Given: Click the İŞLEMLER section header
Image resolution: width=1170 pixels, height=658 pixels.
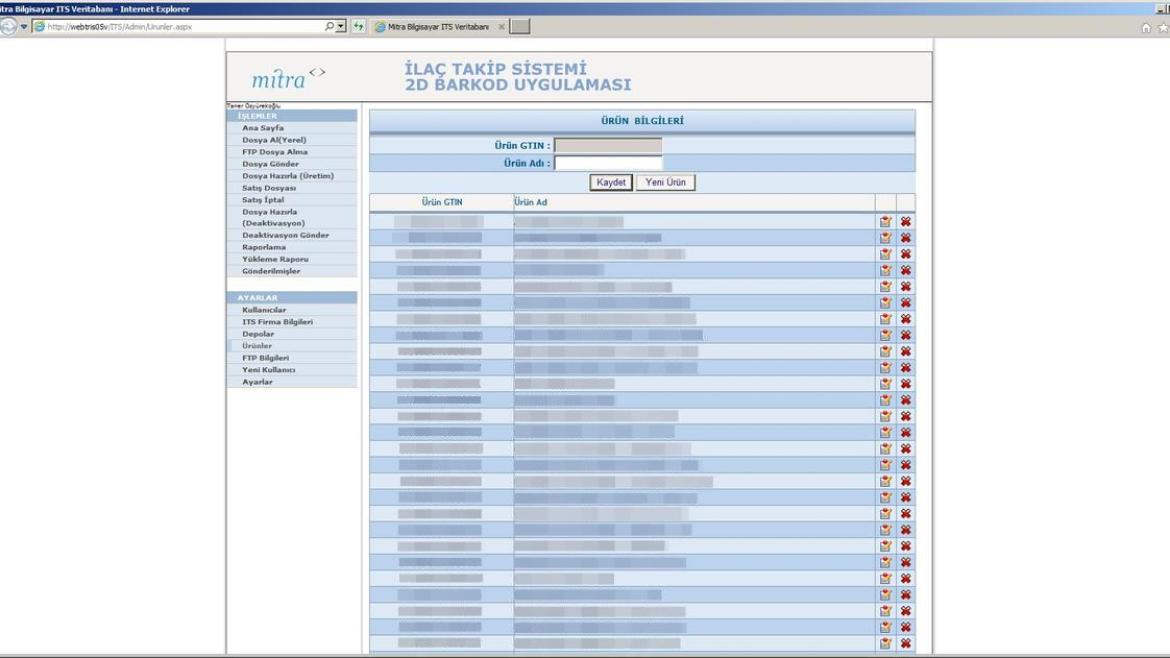Looking at the screenshot, I should coord(257,116).
